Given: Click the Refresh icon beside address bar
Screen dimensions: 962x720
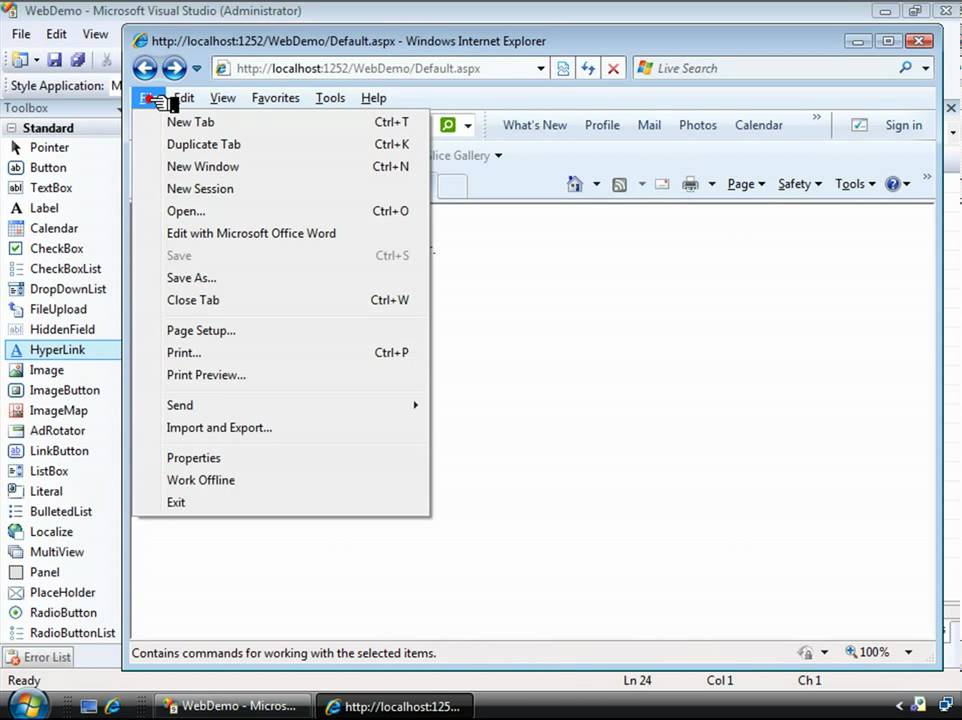Looking at the screenshot, I should pos(588,68).
